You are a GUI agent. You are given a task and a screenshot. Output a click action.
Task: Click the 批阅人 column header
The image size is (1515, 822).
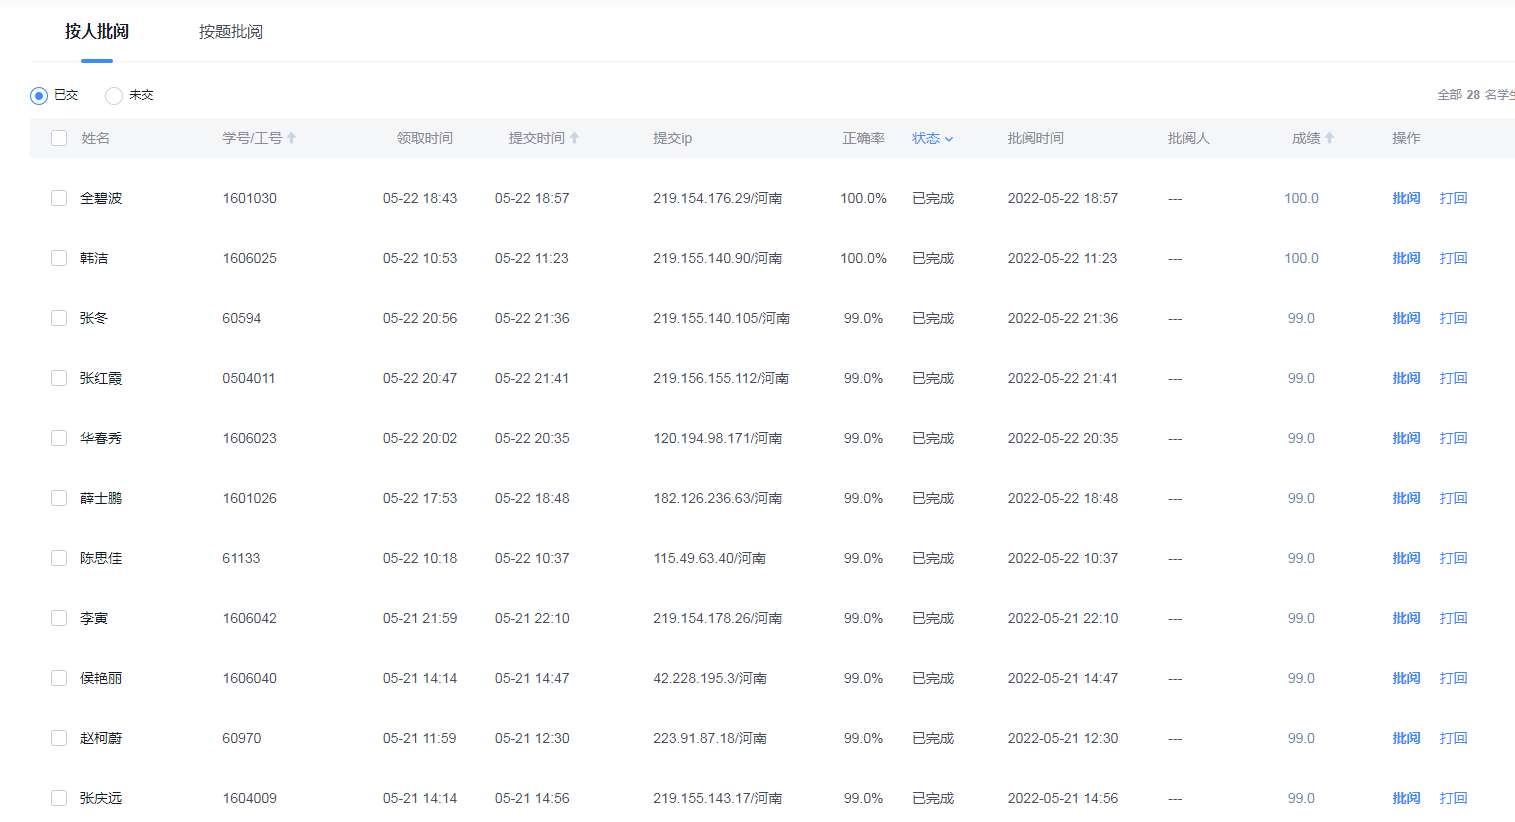point(1189,138)
